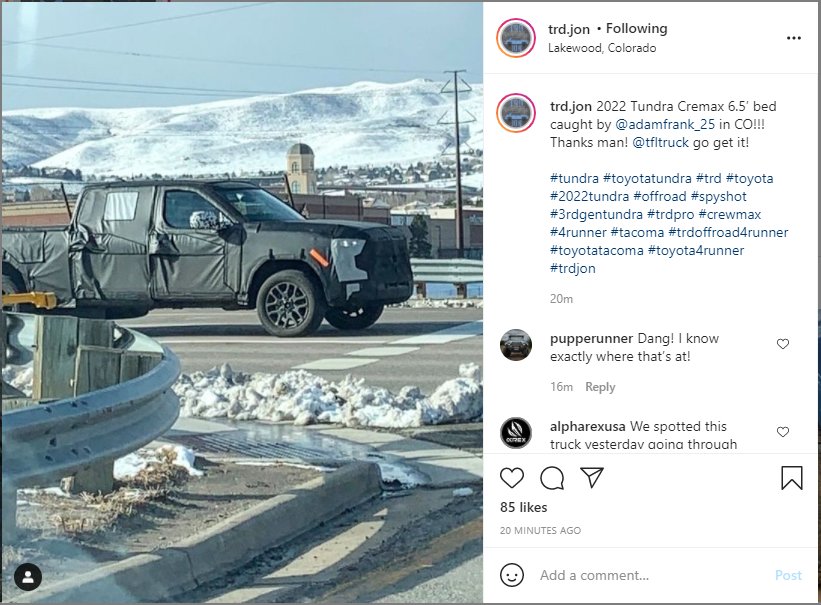Open Lakewood, Colorado location link
821x605 pixels.
click(602, 48)
